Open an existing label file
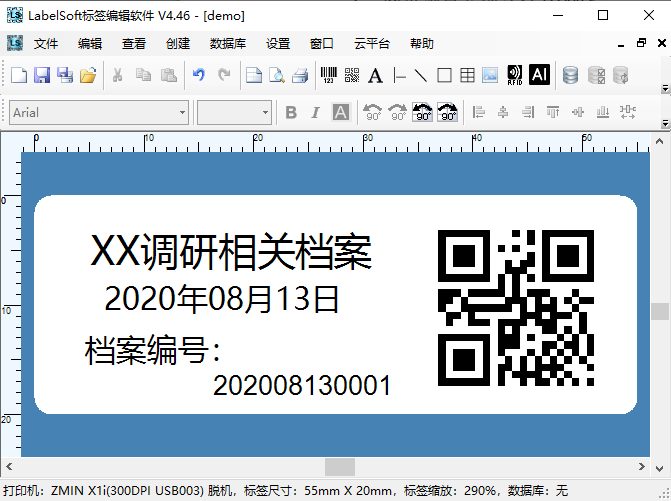 click(x=88, y=75)
